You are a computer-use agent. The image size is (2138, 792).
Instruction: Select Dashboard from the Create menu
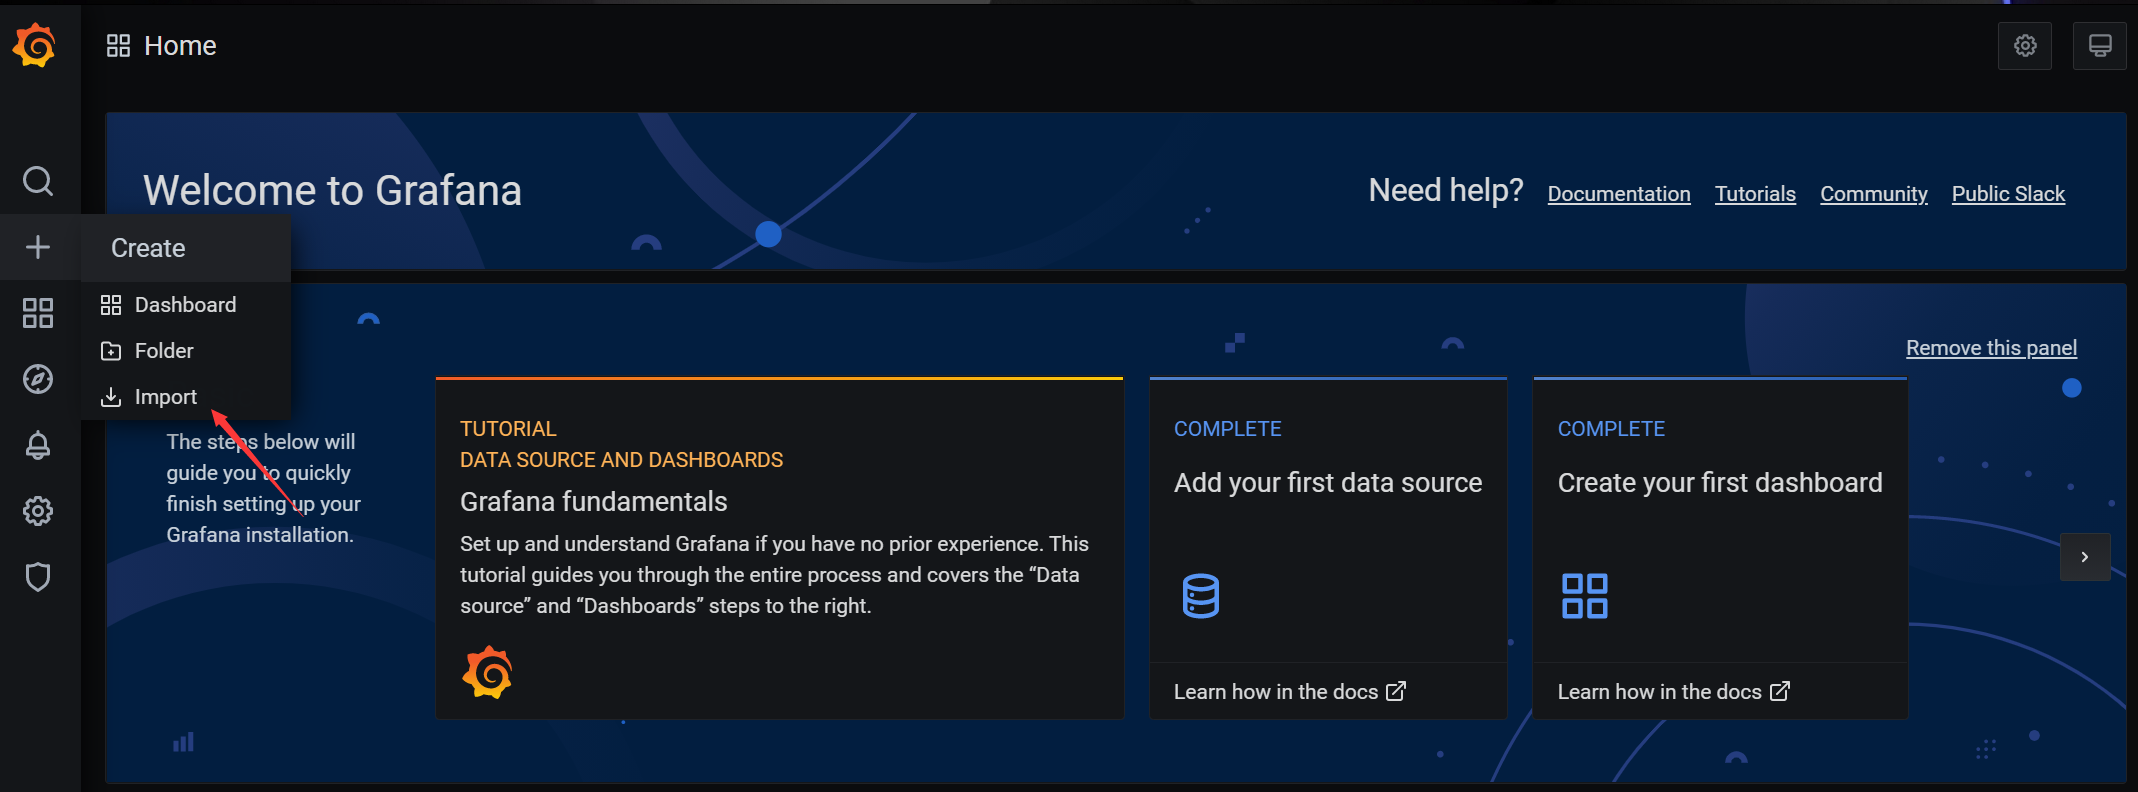point(186,305)
